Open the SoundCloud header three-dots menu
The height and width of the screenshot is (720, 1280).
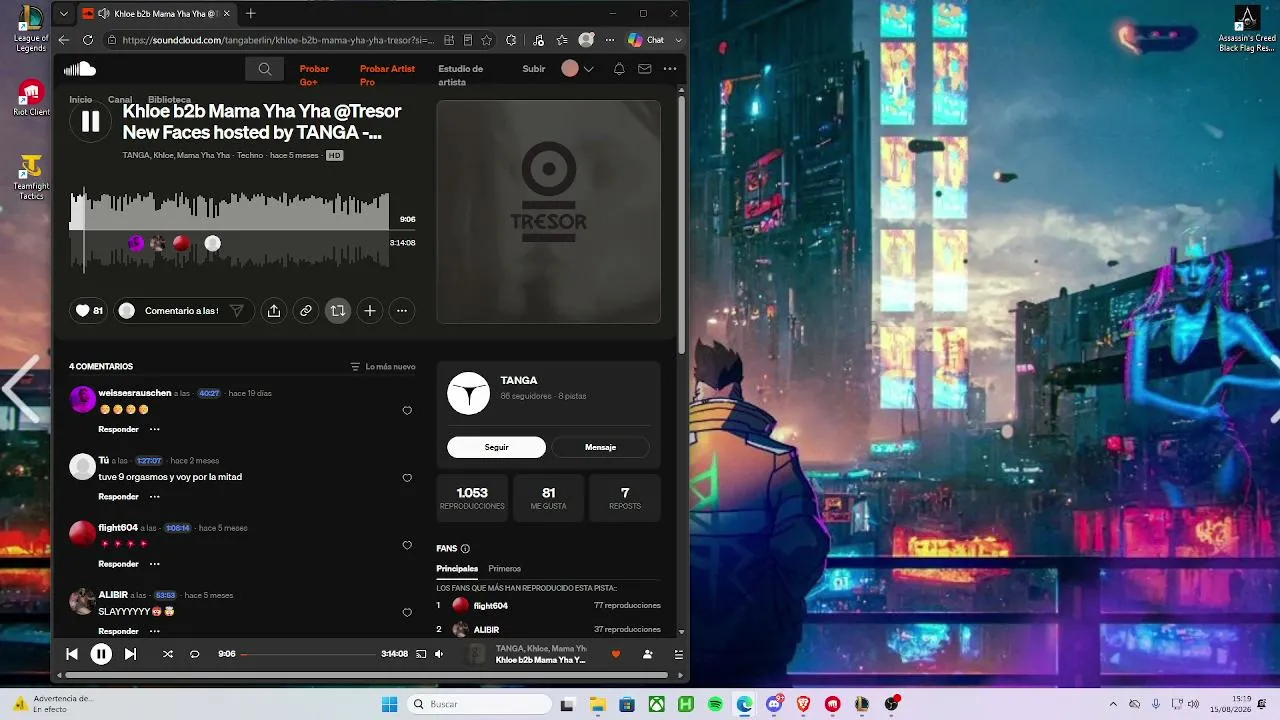click(670, 69)
